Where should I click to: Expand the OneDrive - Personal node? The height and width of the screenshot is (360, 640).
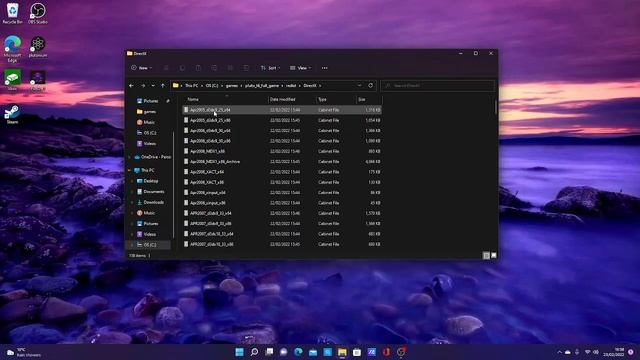click(x=130, y=157)
